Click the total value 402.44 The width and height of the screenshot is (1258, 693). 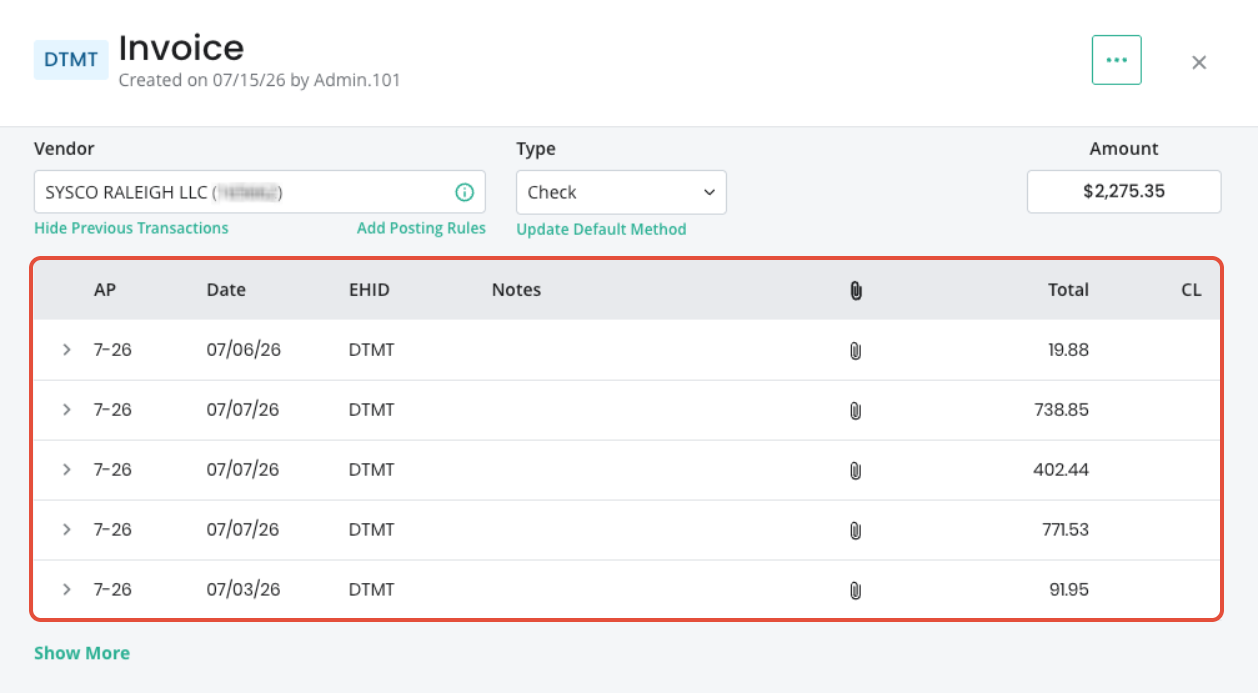click(1061, 470)
